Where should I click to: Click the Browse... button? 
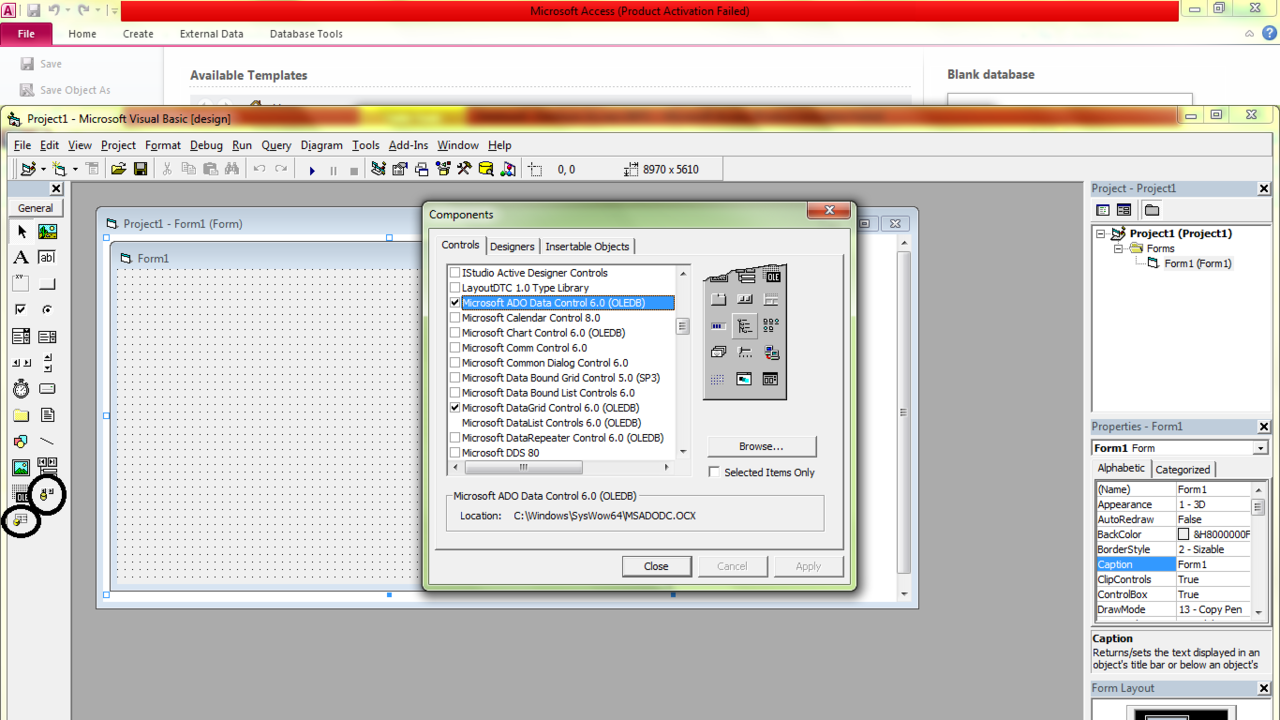coord(762,446)
